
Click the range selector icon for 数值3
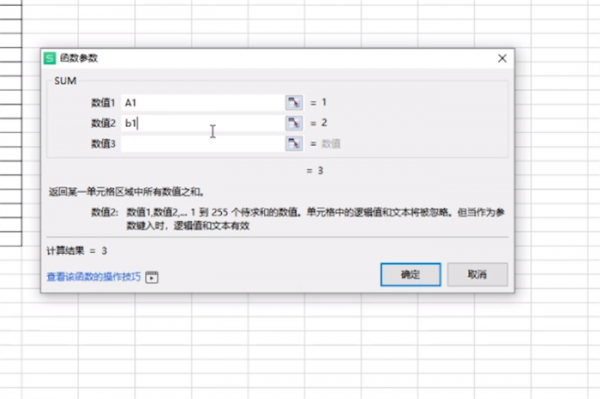point(294,144)
